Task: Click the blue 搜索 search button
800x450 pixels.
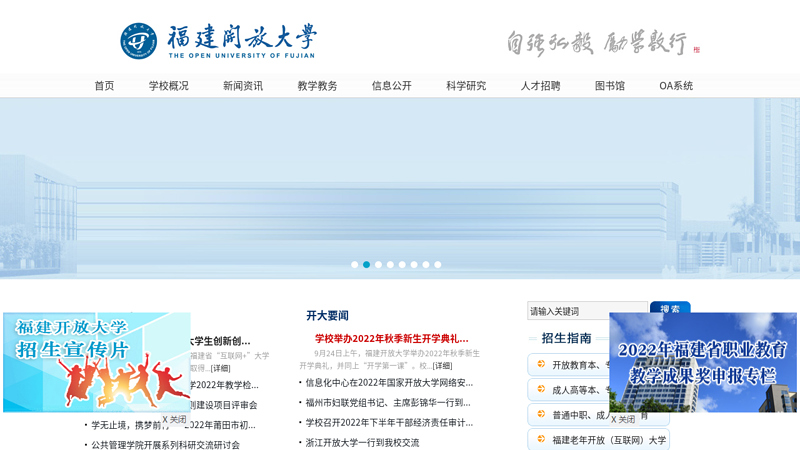Action: pyautogui.click(x=670, y=308)
